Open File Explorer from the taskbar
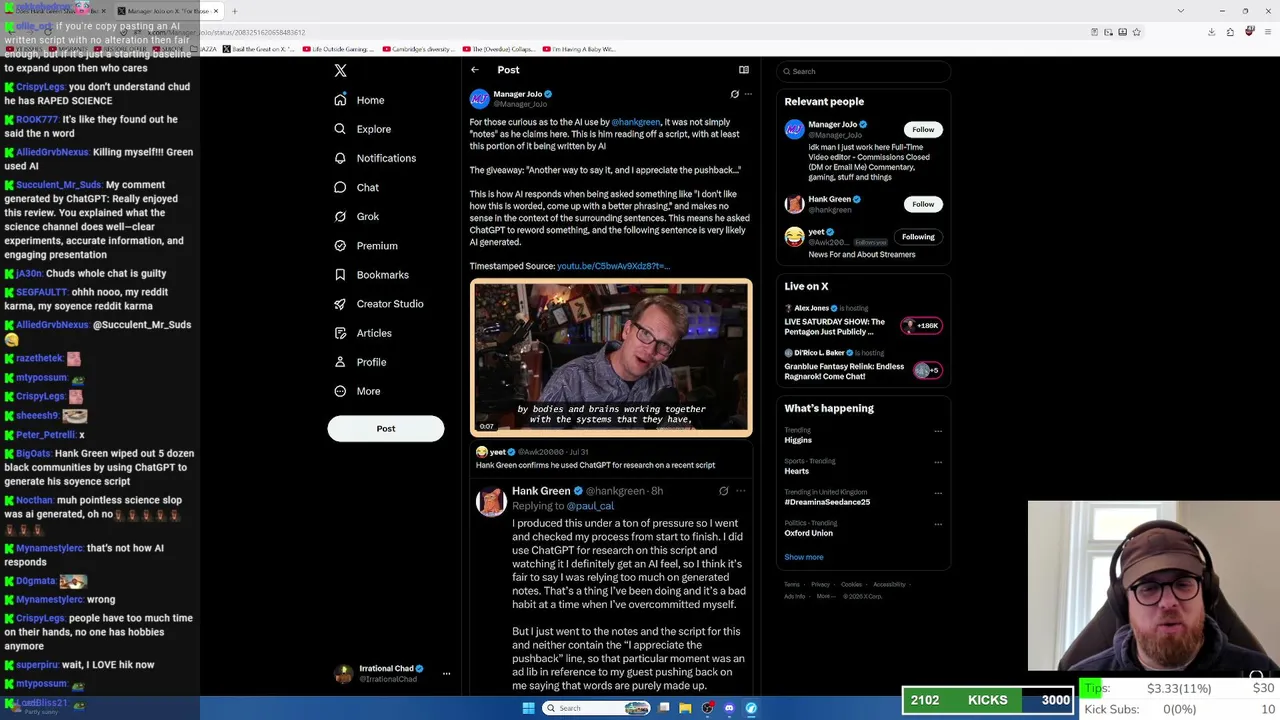The width and height of the screenshot is (1280, 720). pos(685,708)
